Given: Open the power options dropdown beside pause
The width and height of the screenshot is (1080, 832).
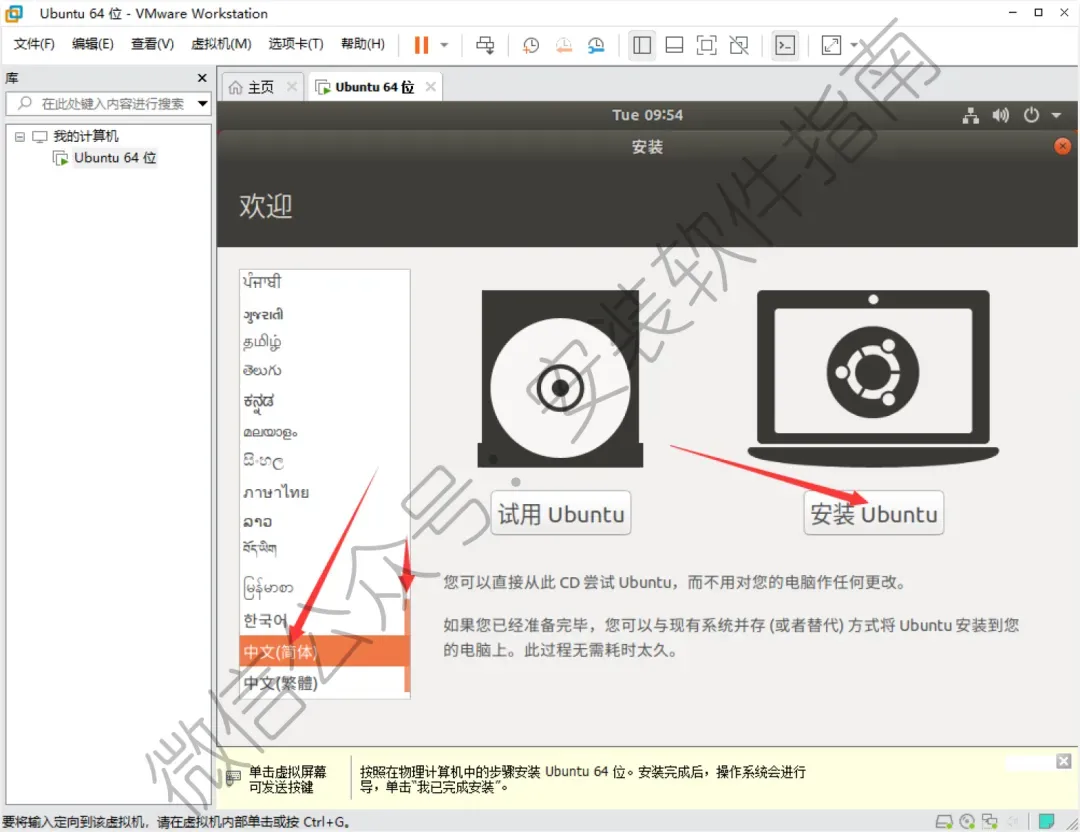Looking at the screenshot, I should [x=444, y=45].
